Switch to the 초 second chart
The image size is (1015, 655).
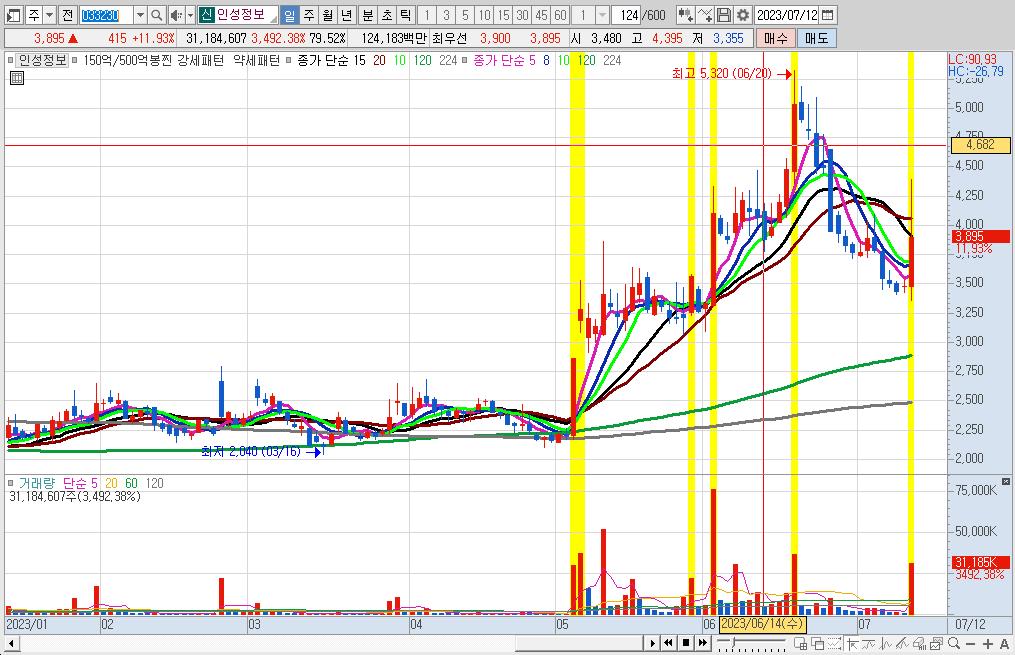click(x=386, y=15)
